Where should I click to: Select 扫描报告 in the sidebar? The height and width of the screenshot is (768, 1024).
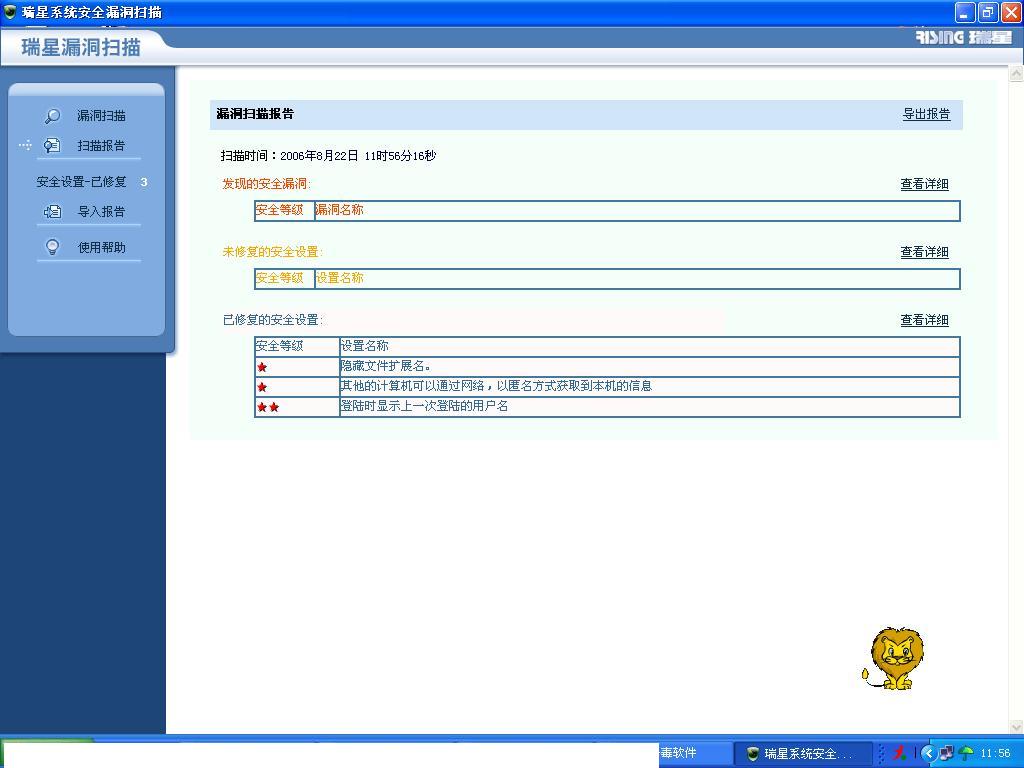(101, 145)
